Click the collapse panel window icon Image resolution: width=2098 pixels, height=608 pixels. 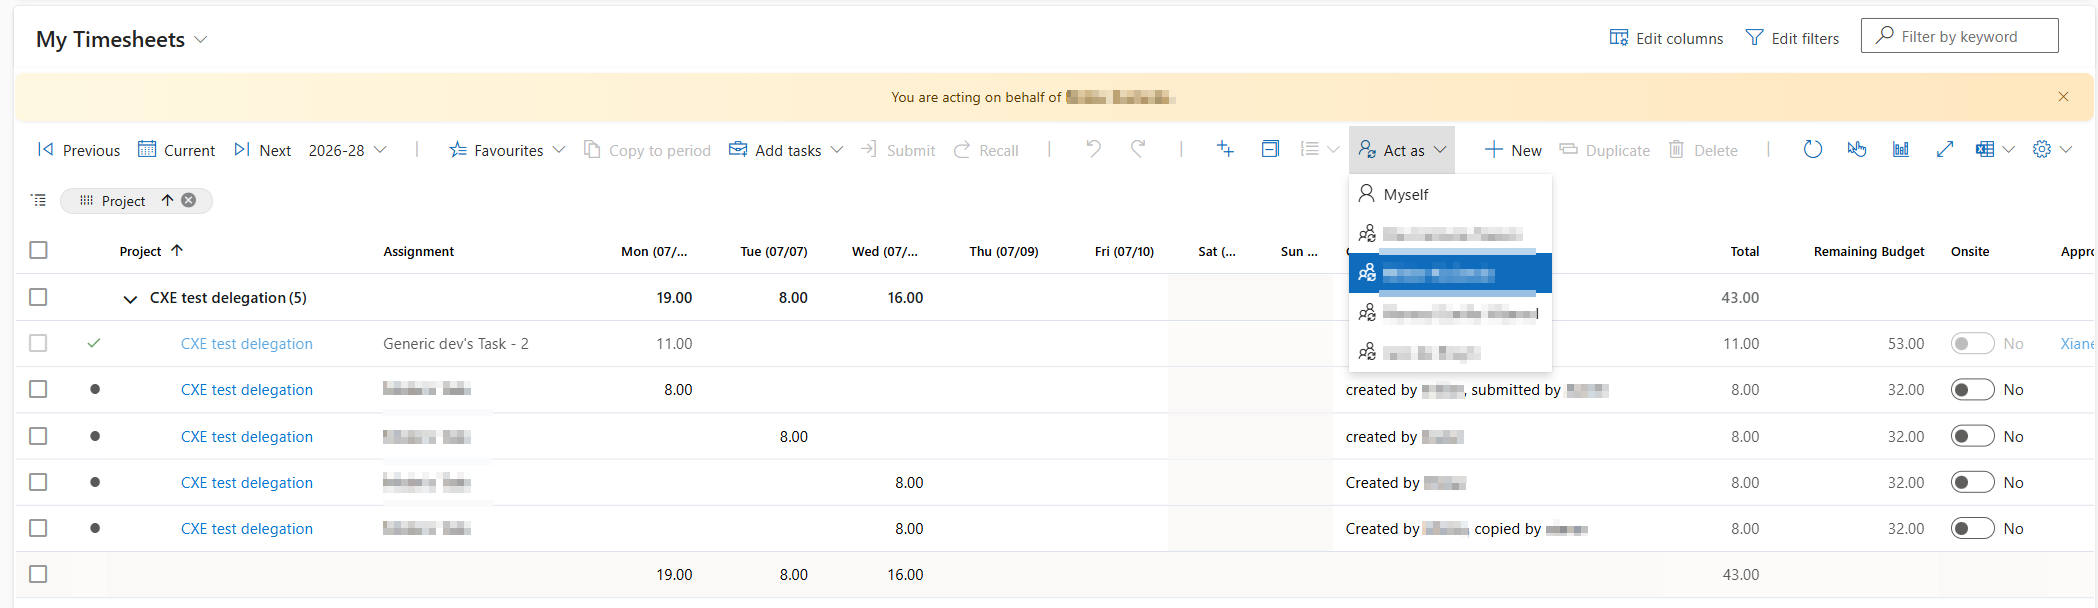(1270, 149)
